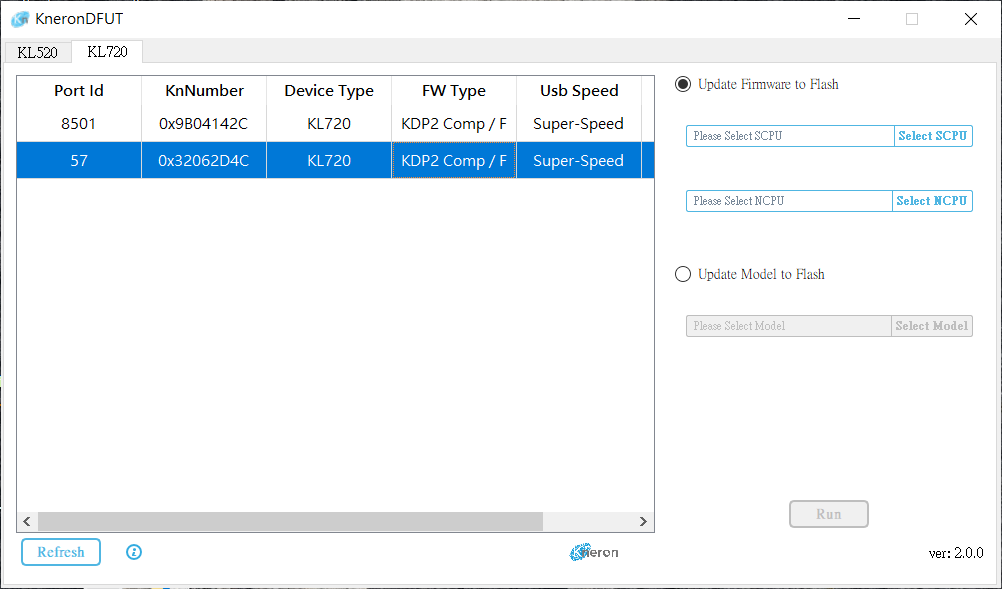Click Super-Speed cell in port 57 row
This screenshot has width=1002, height=589.
(x=579, y=160)
